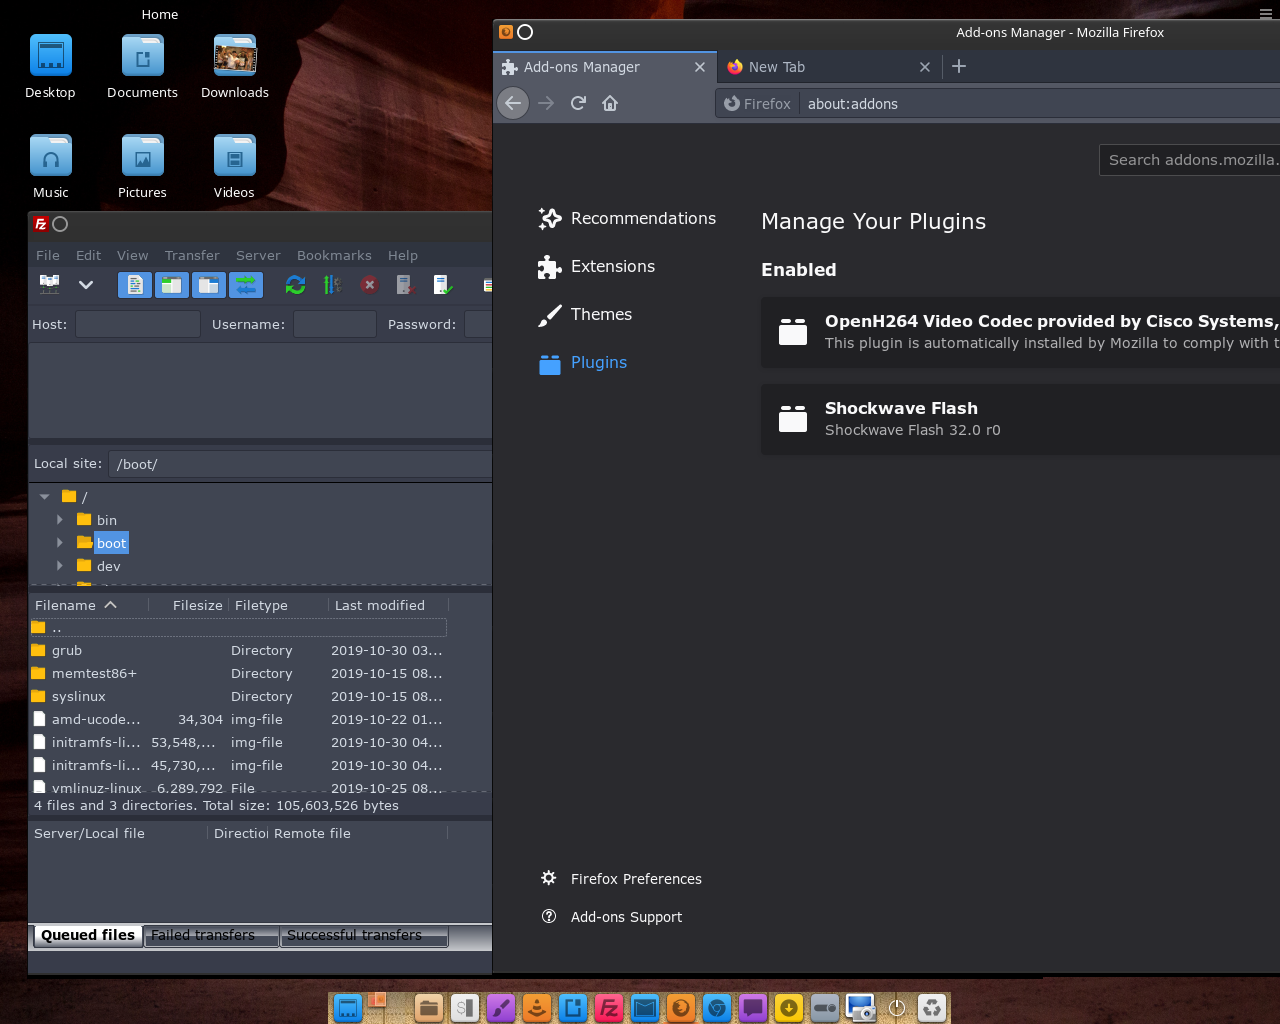
Task: Refresh the file and folder lists
Action: point(295,285)
